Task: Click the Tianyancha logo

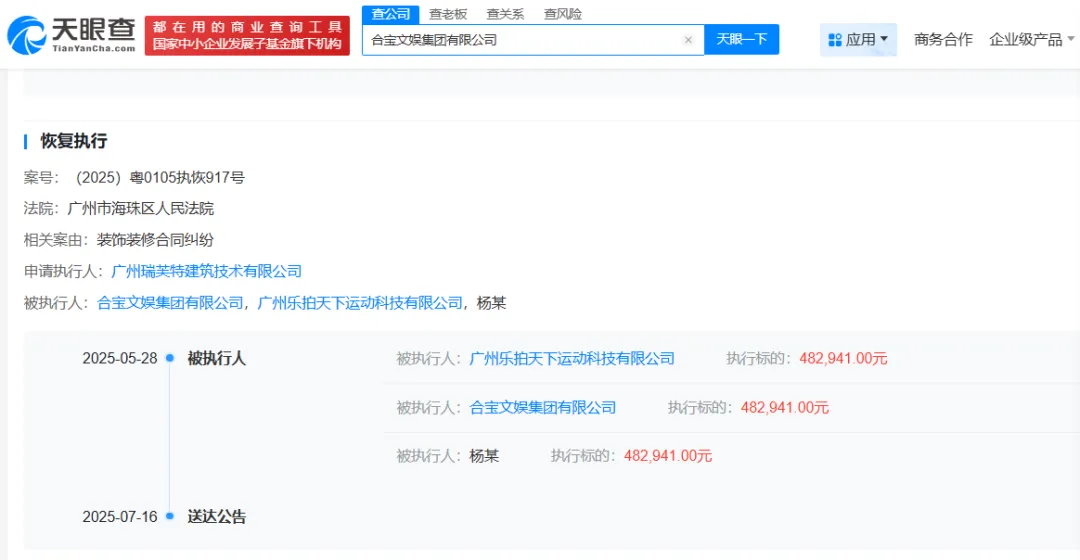Action: tap(71, 35)
